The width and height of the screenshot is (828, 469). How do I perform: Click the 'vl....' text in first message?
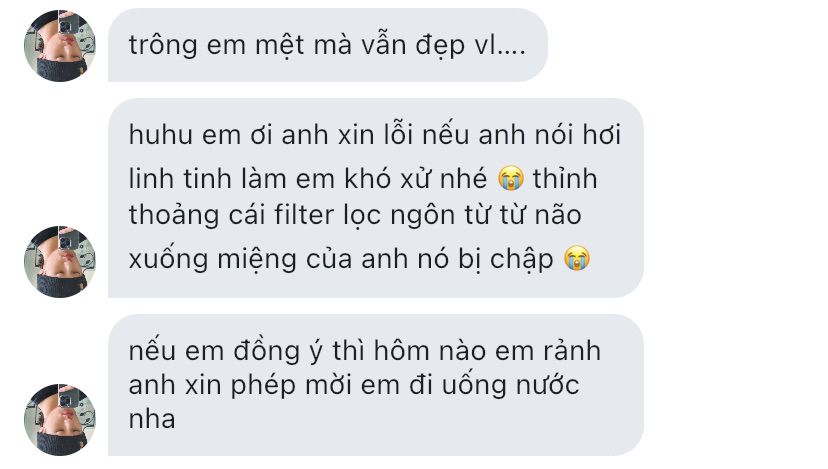(500, 45)
